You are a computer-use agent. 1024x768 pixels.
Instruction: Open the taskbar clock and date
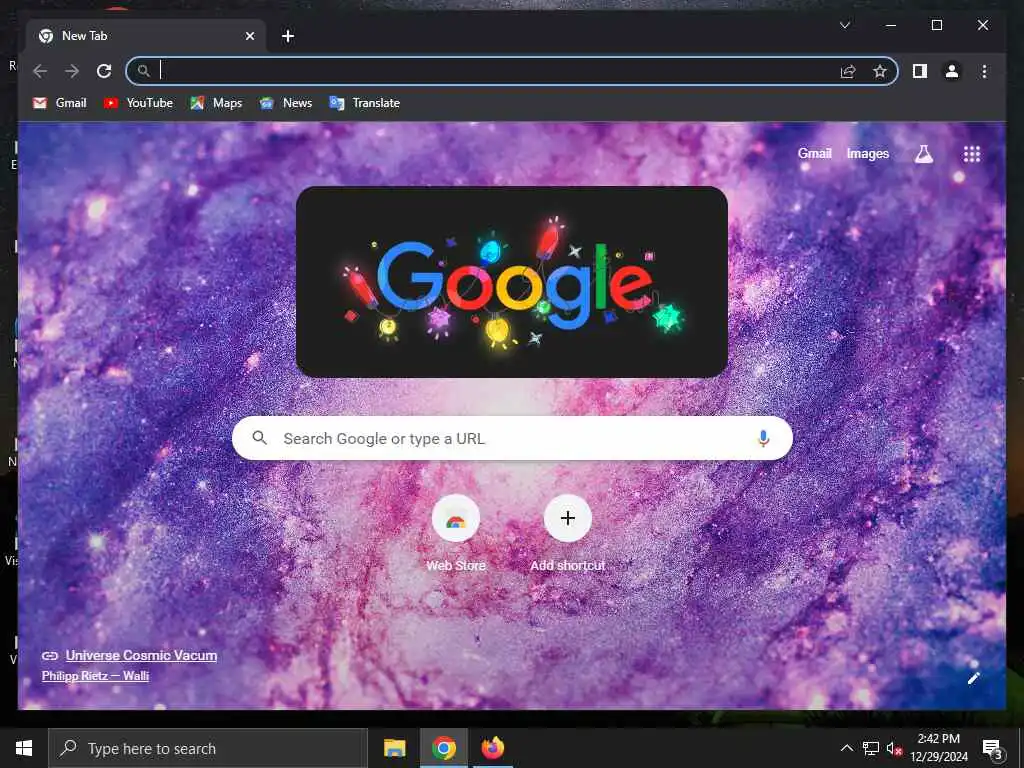938,748
